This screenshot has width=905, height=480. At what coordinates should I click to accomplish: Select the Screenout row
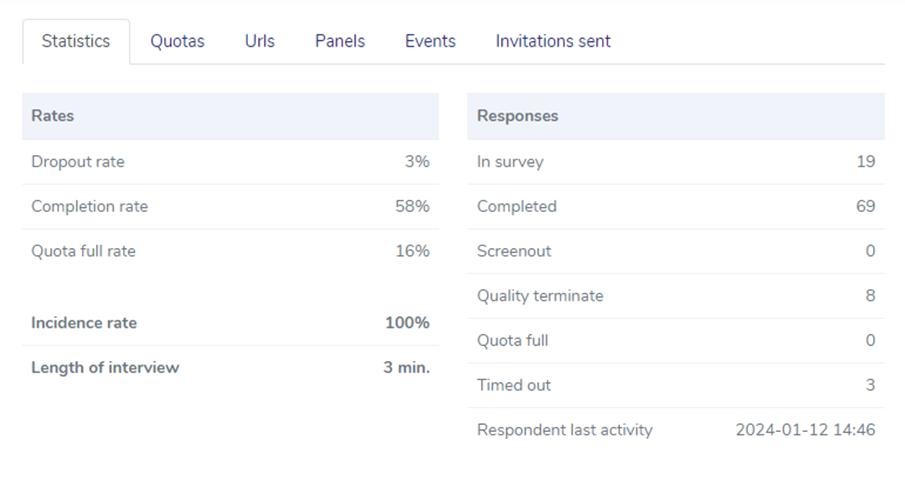coord(676,252)
